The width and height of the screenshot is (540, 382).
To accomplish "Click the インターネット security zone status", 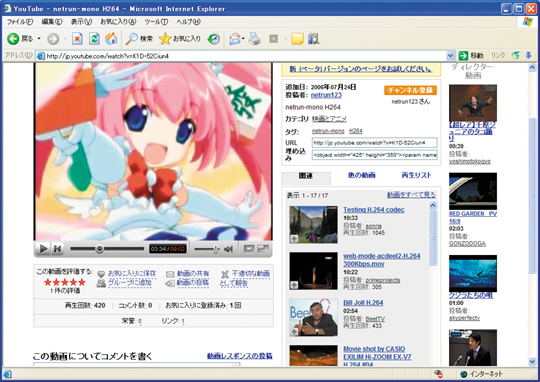I will tap(481, 374).
